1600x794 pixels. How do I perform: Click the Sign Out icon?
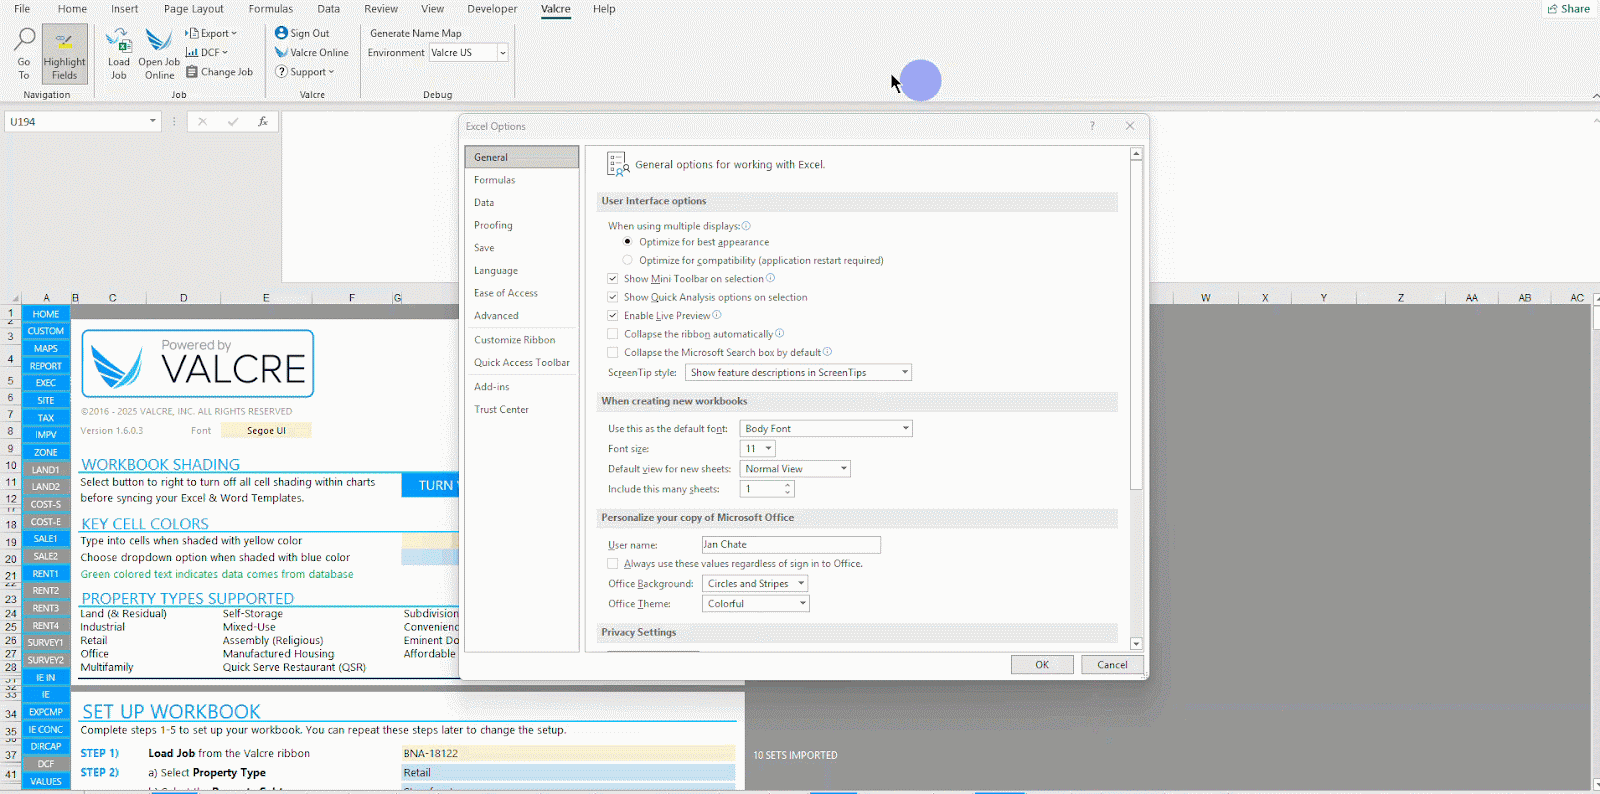click(x=281, y=33)
